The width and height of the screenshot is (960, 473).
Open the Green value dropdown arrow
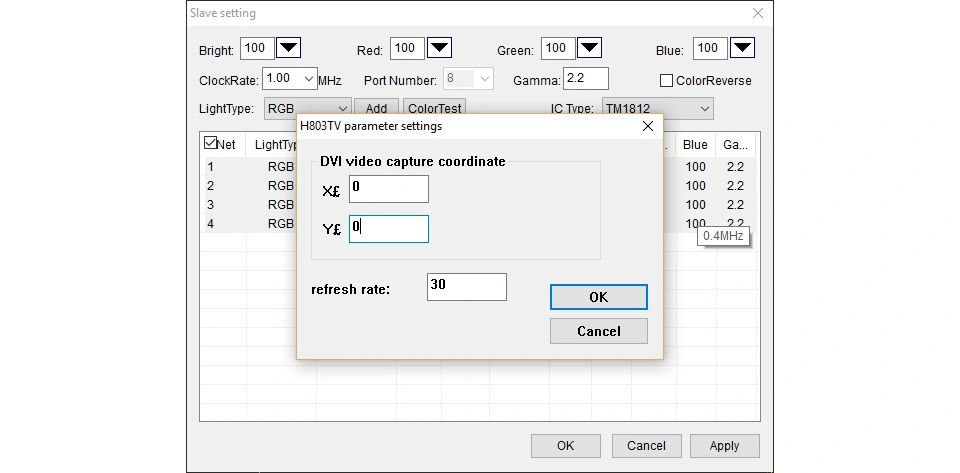tap(590, 48)
